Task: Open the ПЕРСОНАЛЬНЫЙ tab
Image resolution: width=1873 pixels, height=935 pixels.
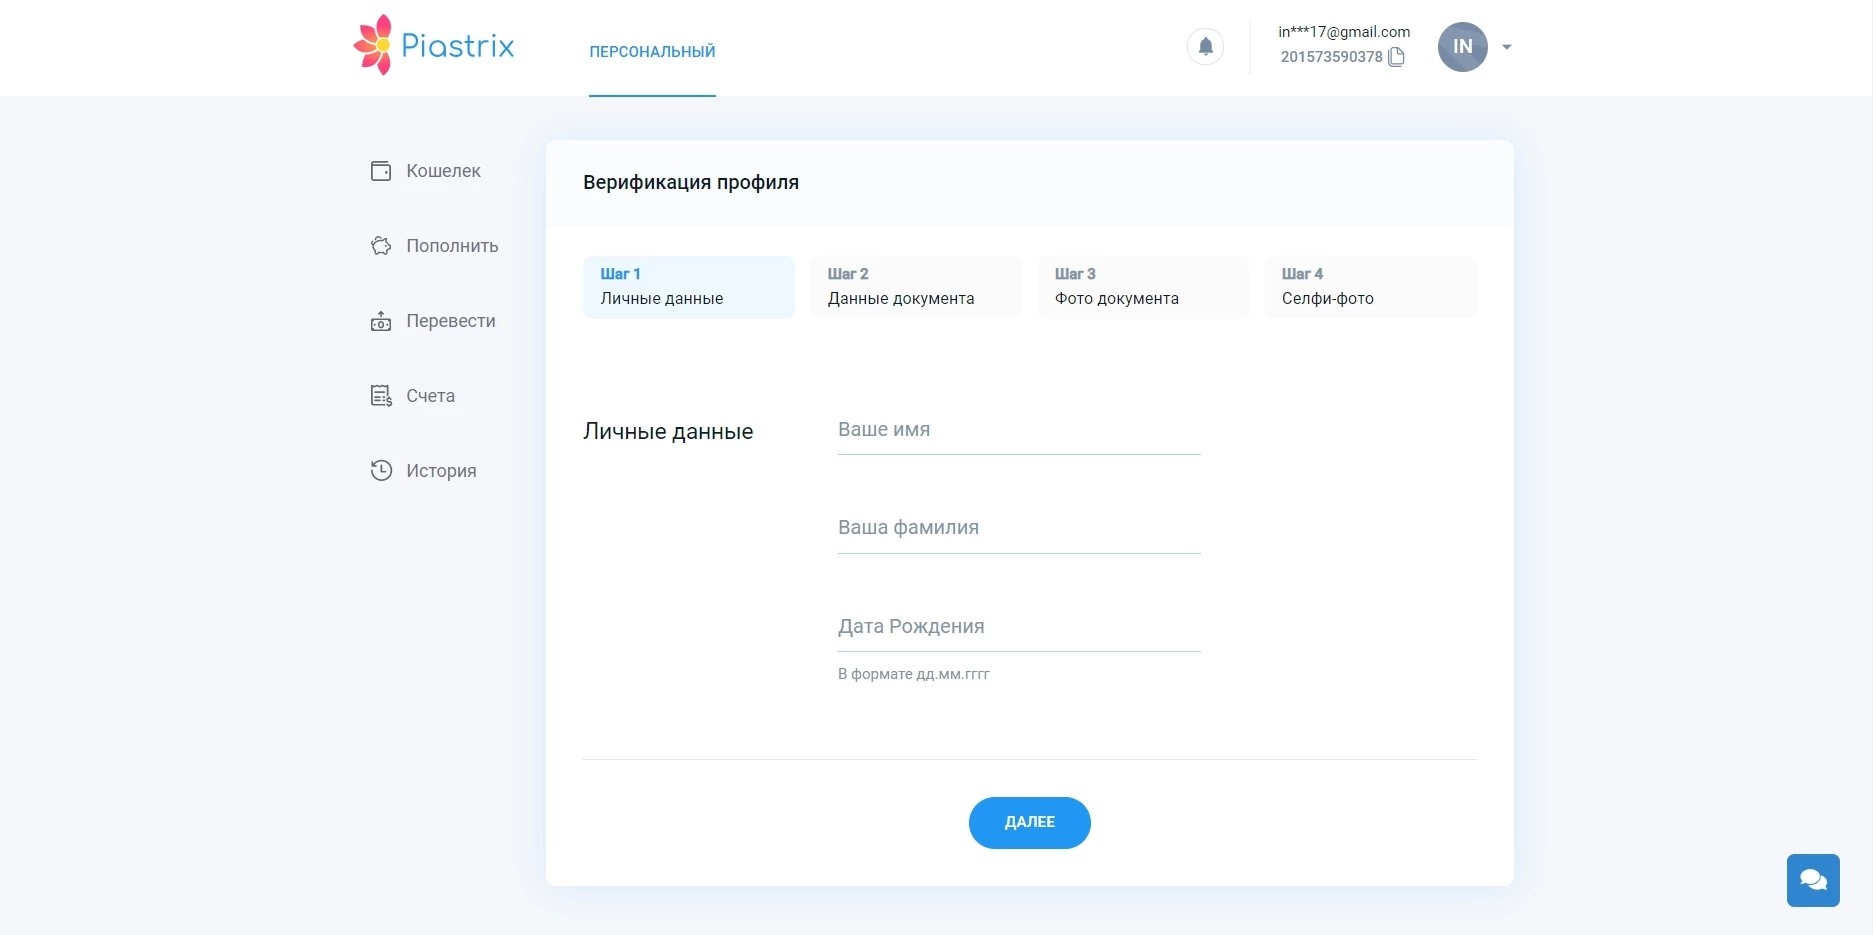Action: point(652,52)
